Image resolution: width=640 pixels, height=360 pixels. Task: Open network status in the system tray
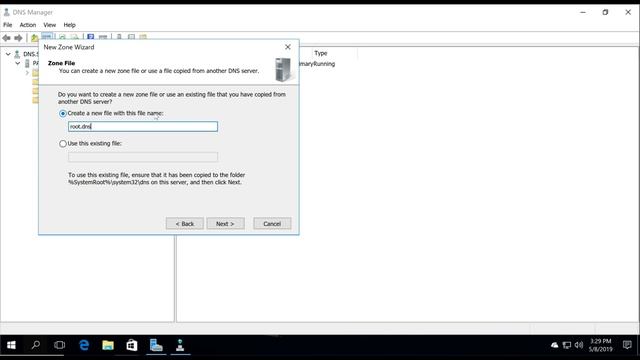(x=567, y=345)
